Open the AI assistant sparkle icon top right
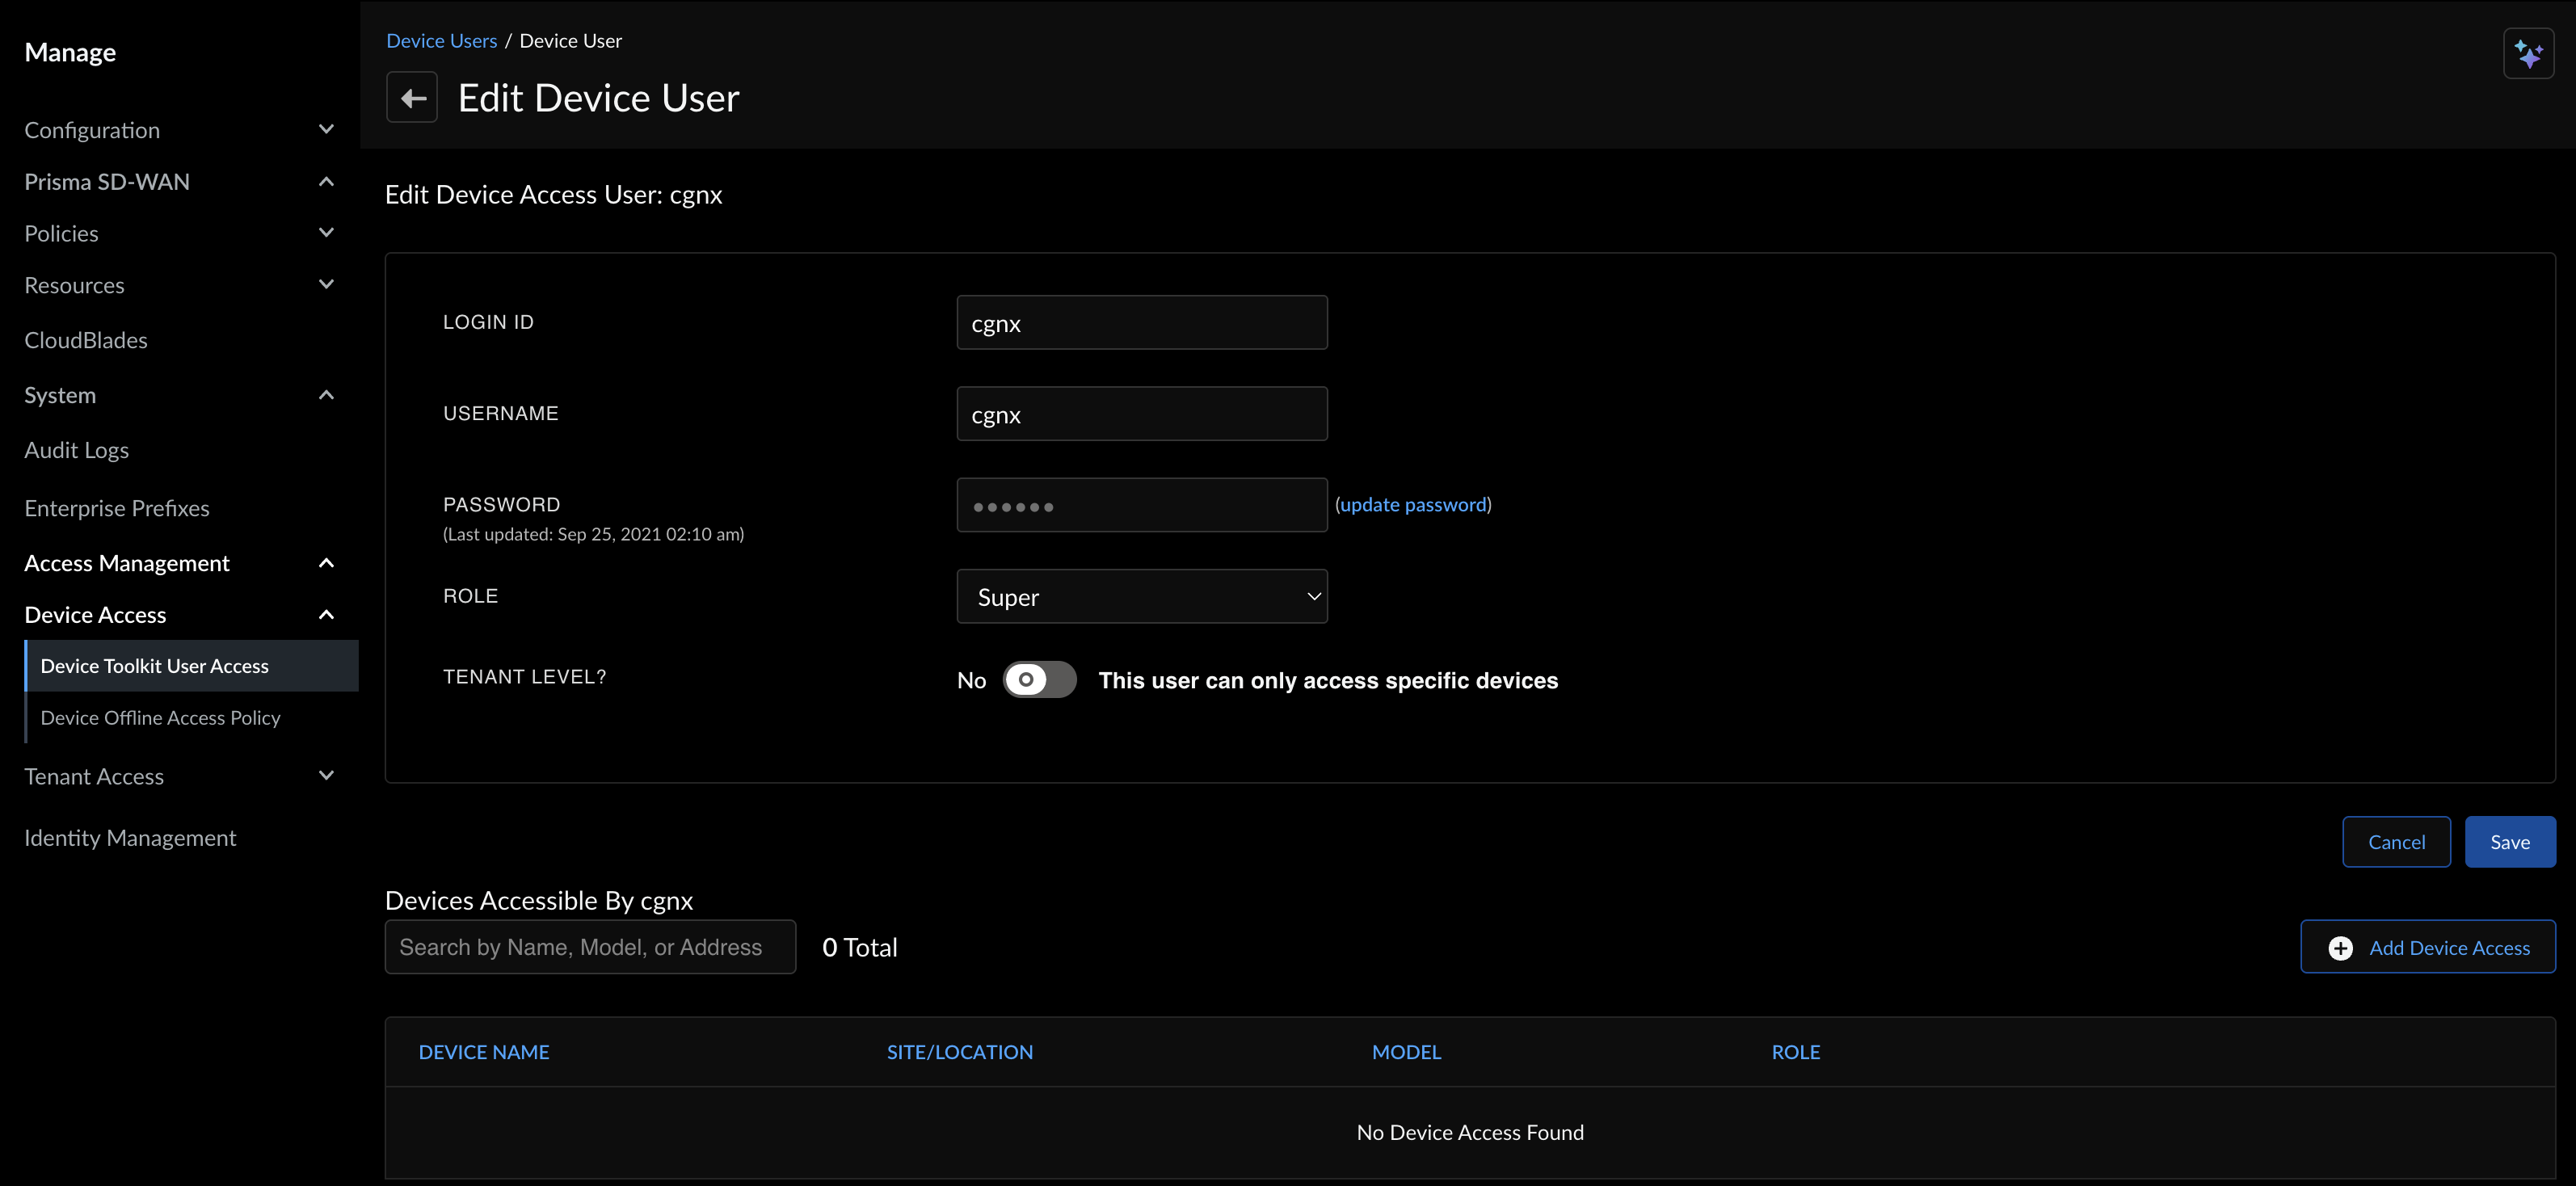 [x=2528, y=54]
